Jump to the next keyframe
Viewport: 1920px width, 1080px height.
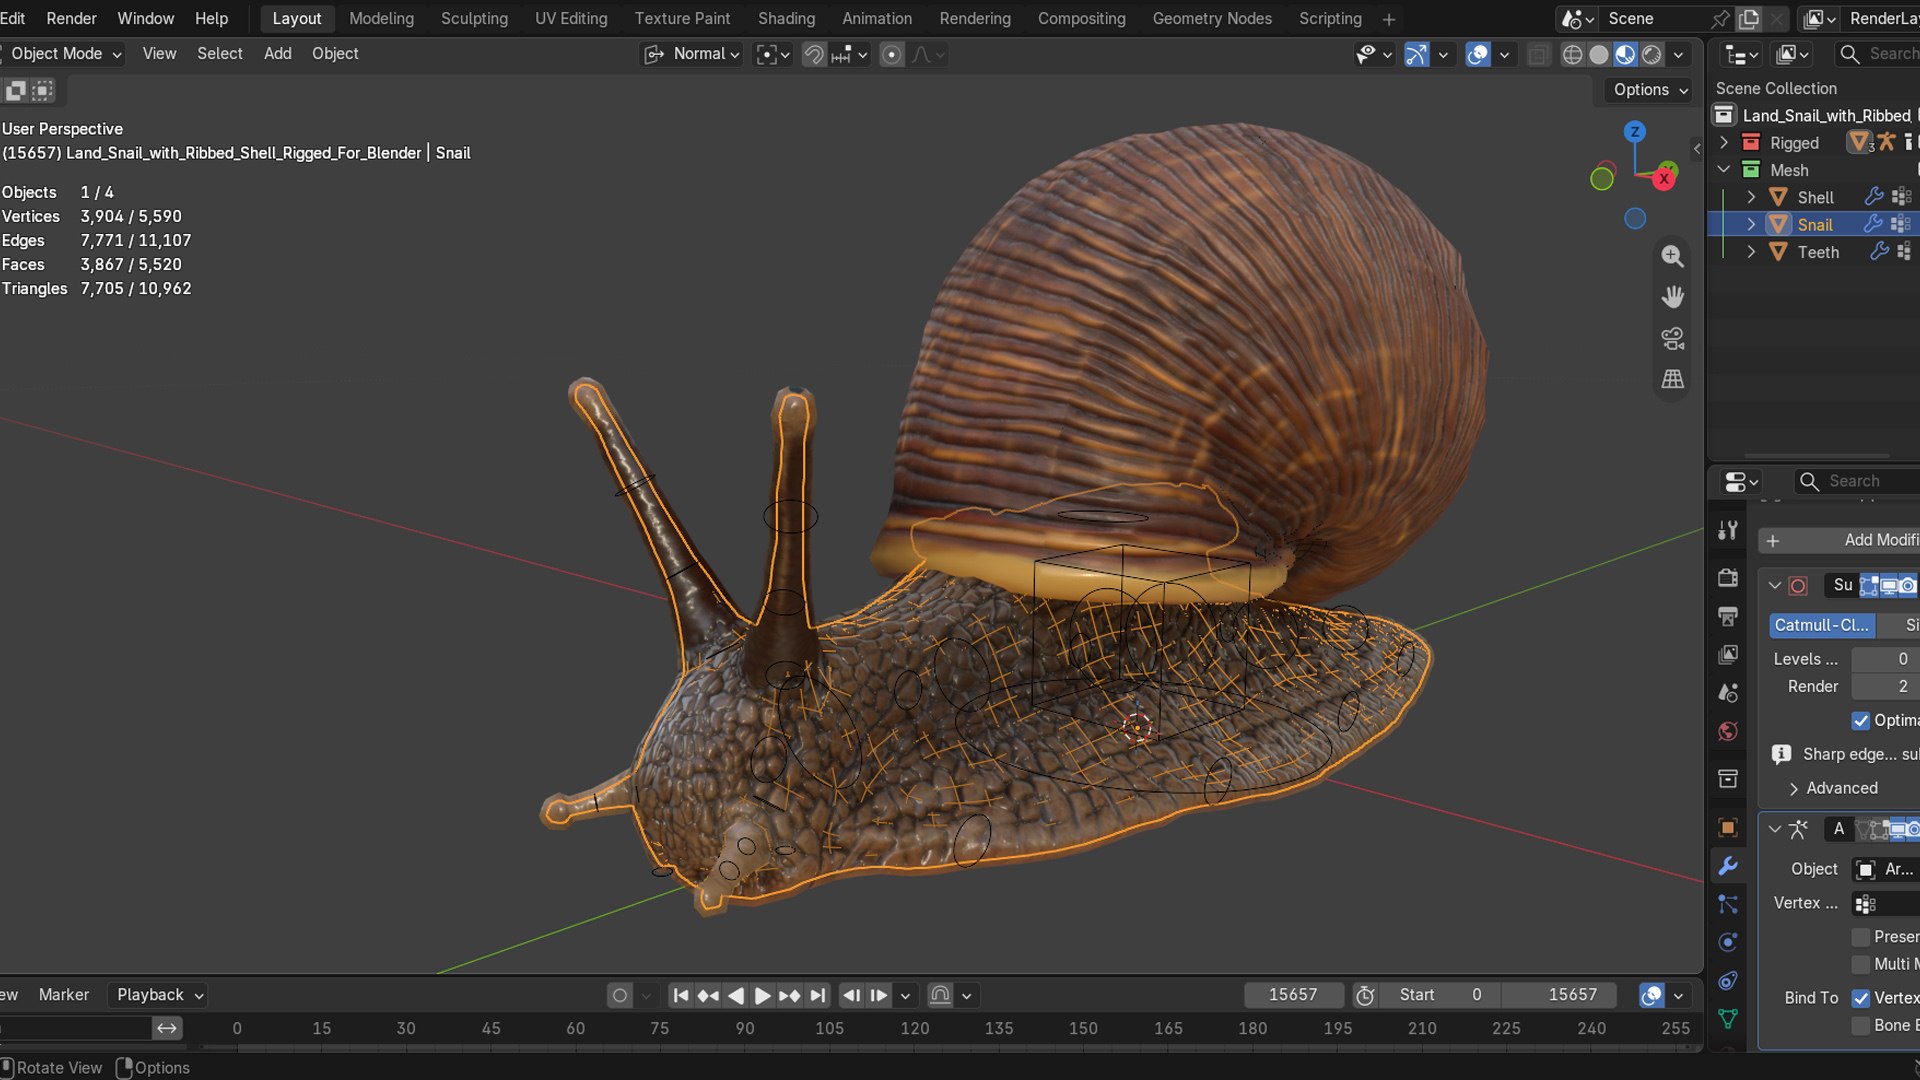click(789, 995)
